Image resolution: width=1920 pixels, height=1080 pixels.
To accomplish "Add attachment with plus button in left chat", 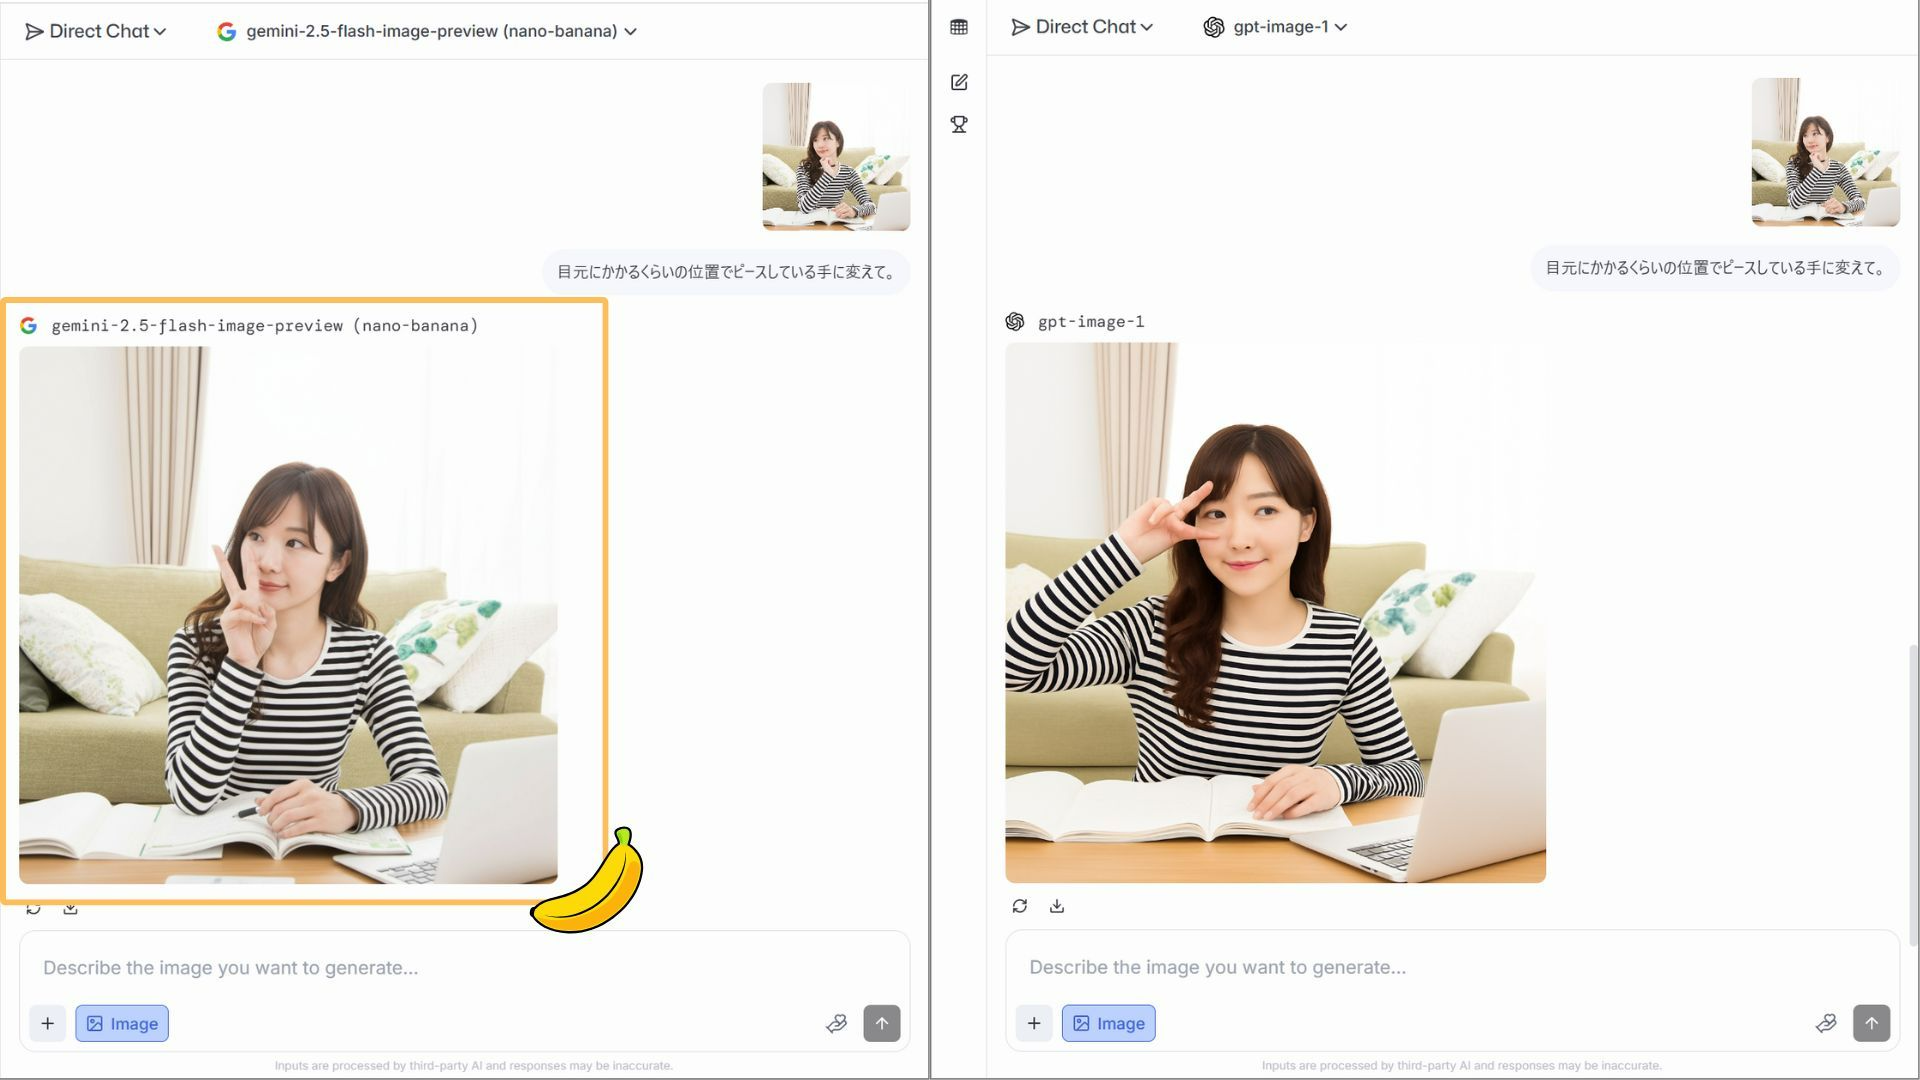I will [x=47, y=1023].
